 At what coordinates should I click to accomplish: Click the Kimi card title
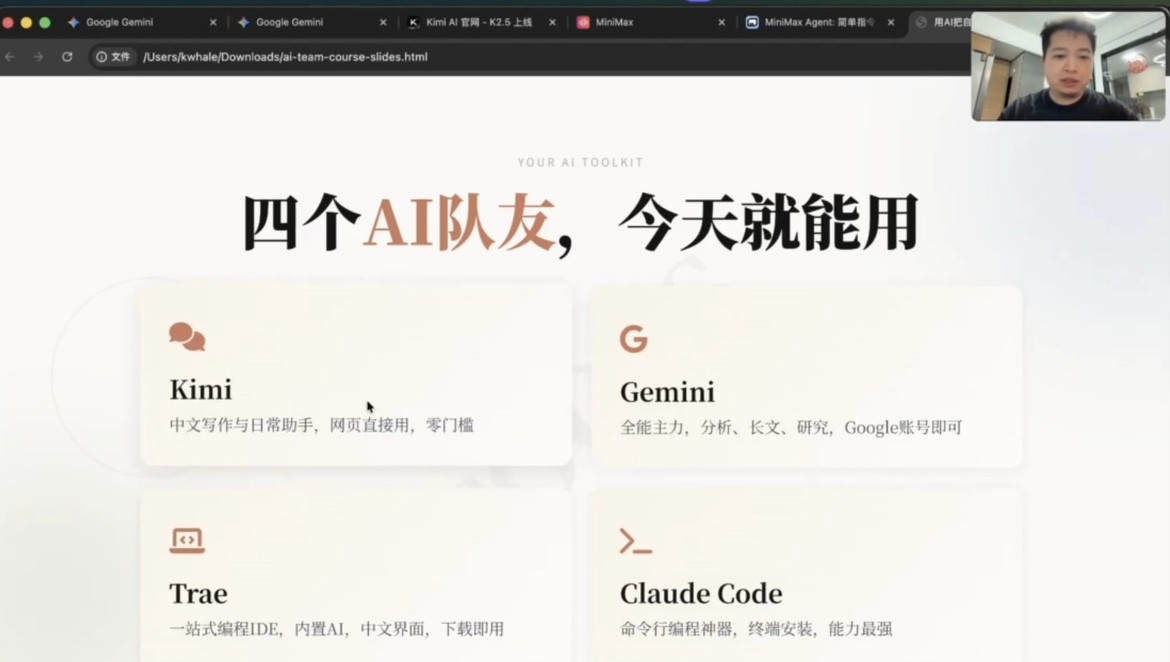point(200,389)
